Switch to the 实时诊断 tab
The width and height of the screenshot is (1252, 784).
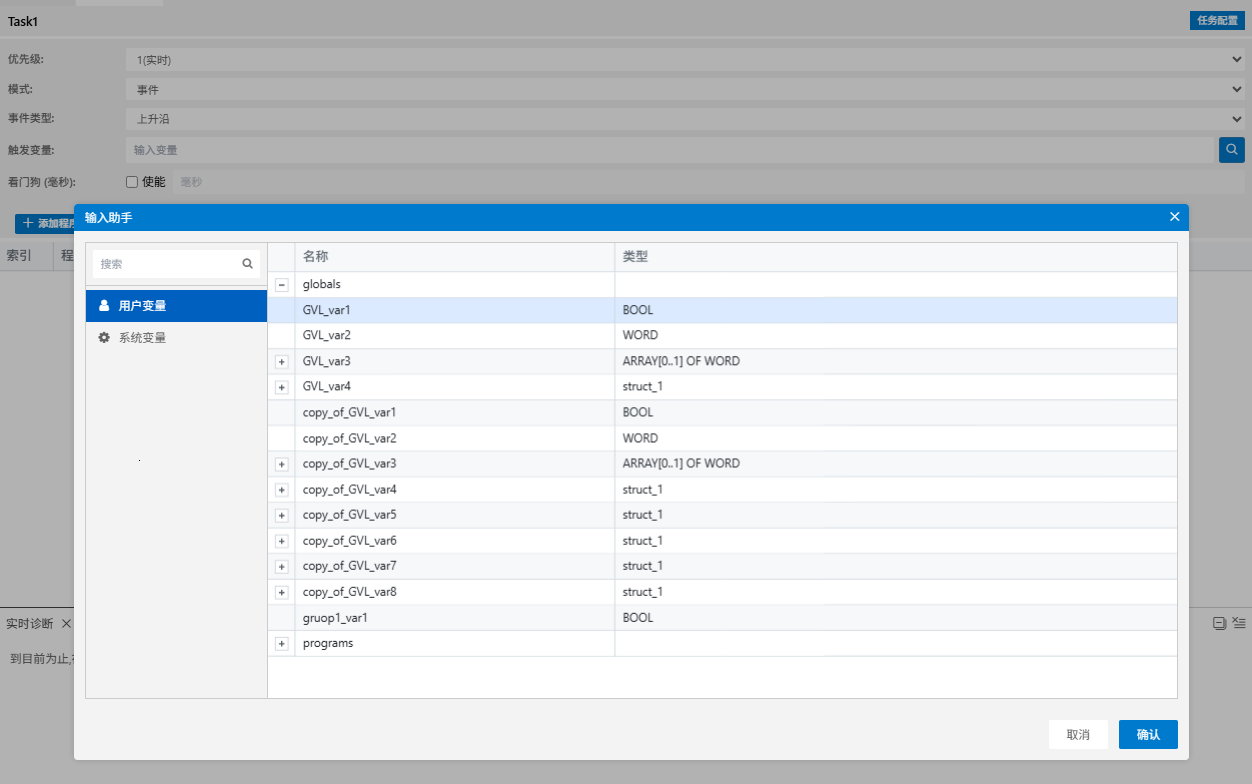click(30, 623)
